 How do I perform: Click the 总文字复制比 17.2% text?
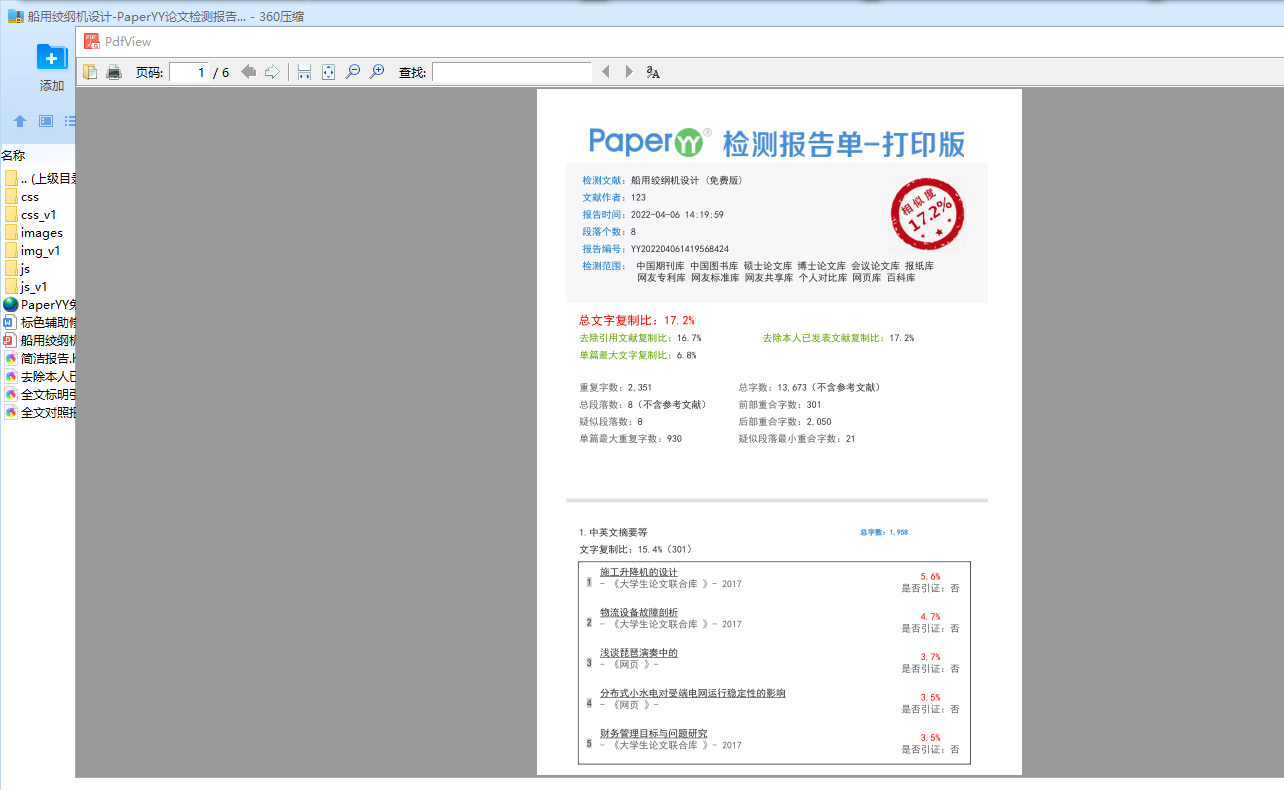tap(637, 321)
